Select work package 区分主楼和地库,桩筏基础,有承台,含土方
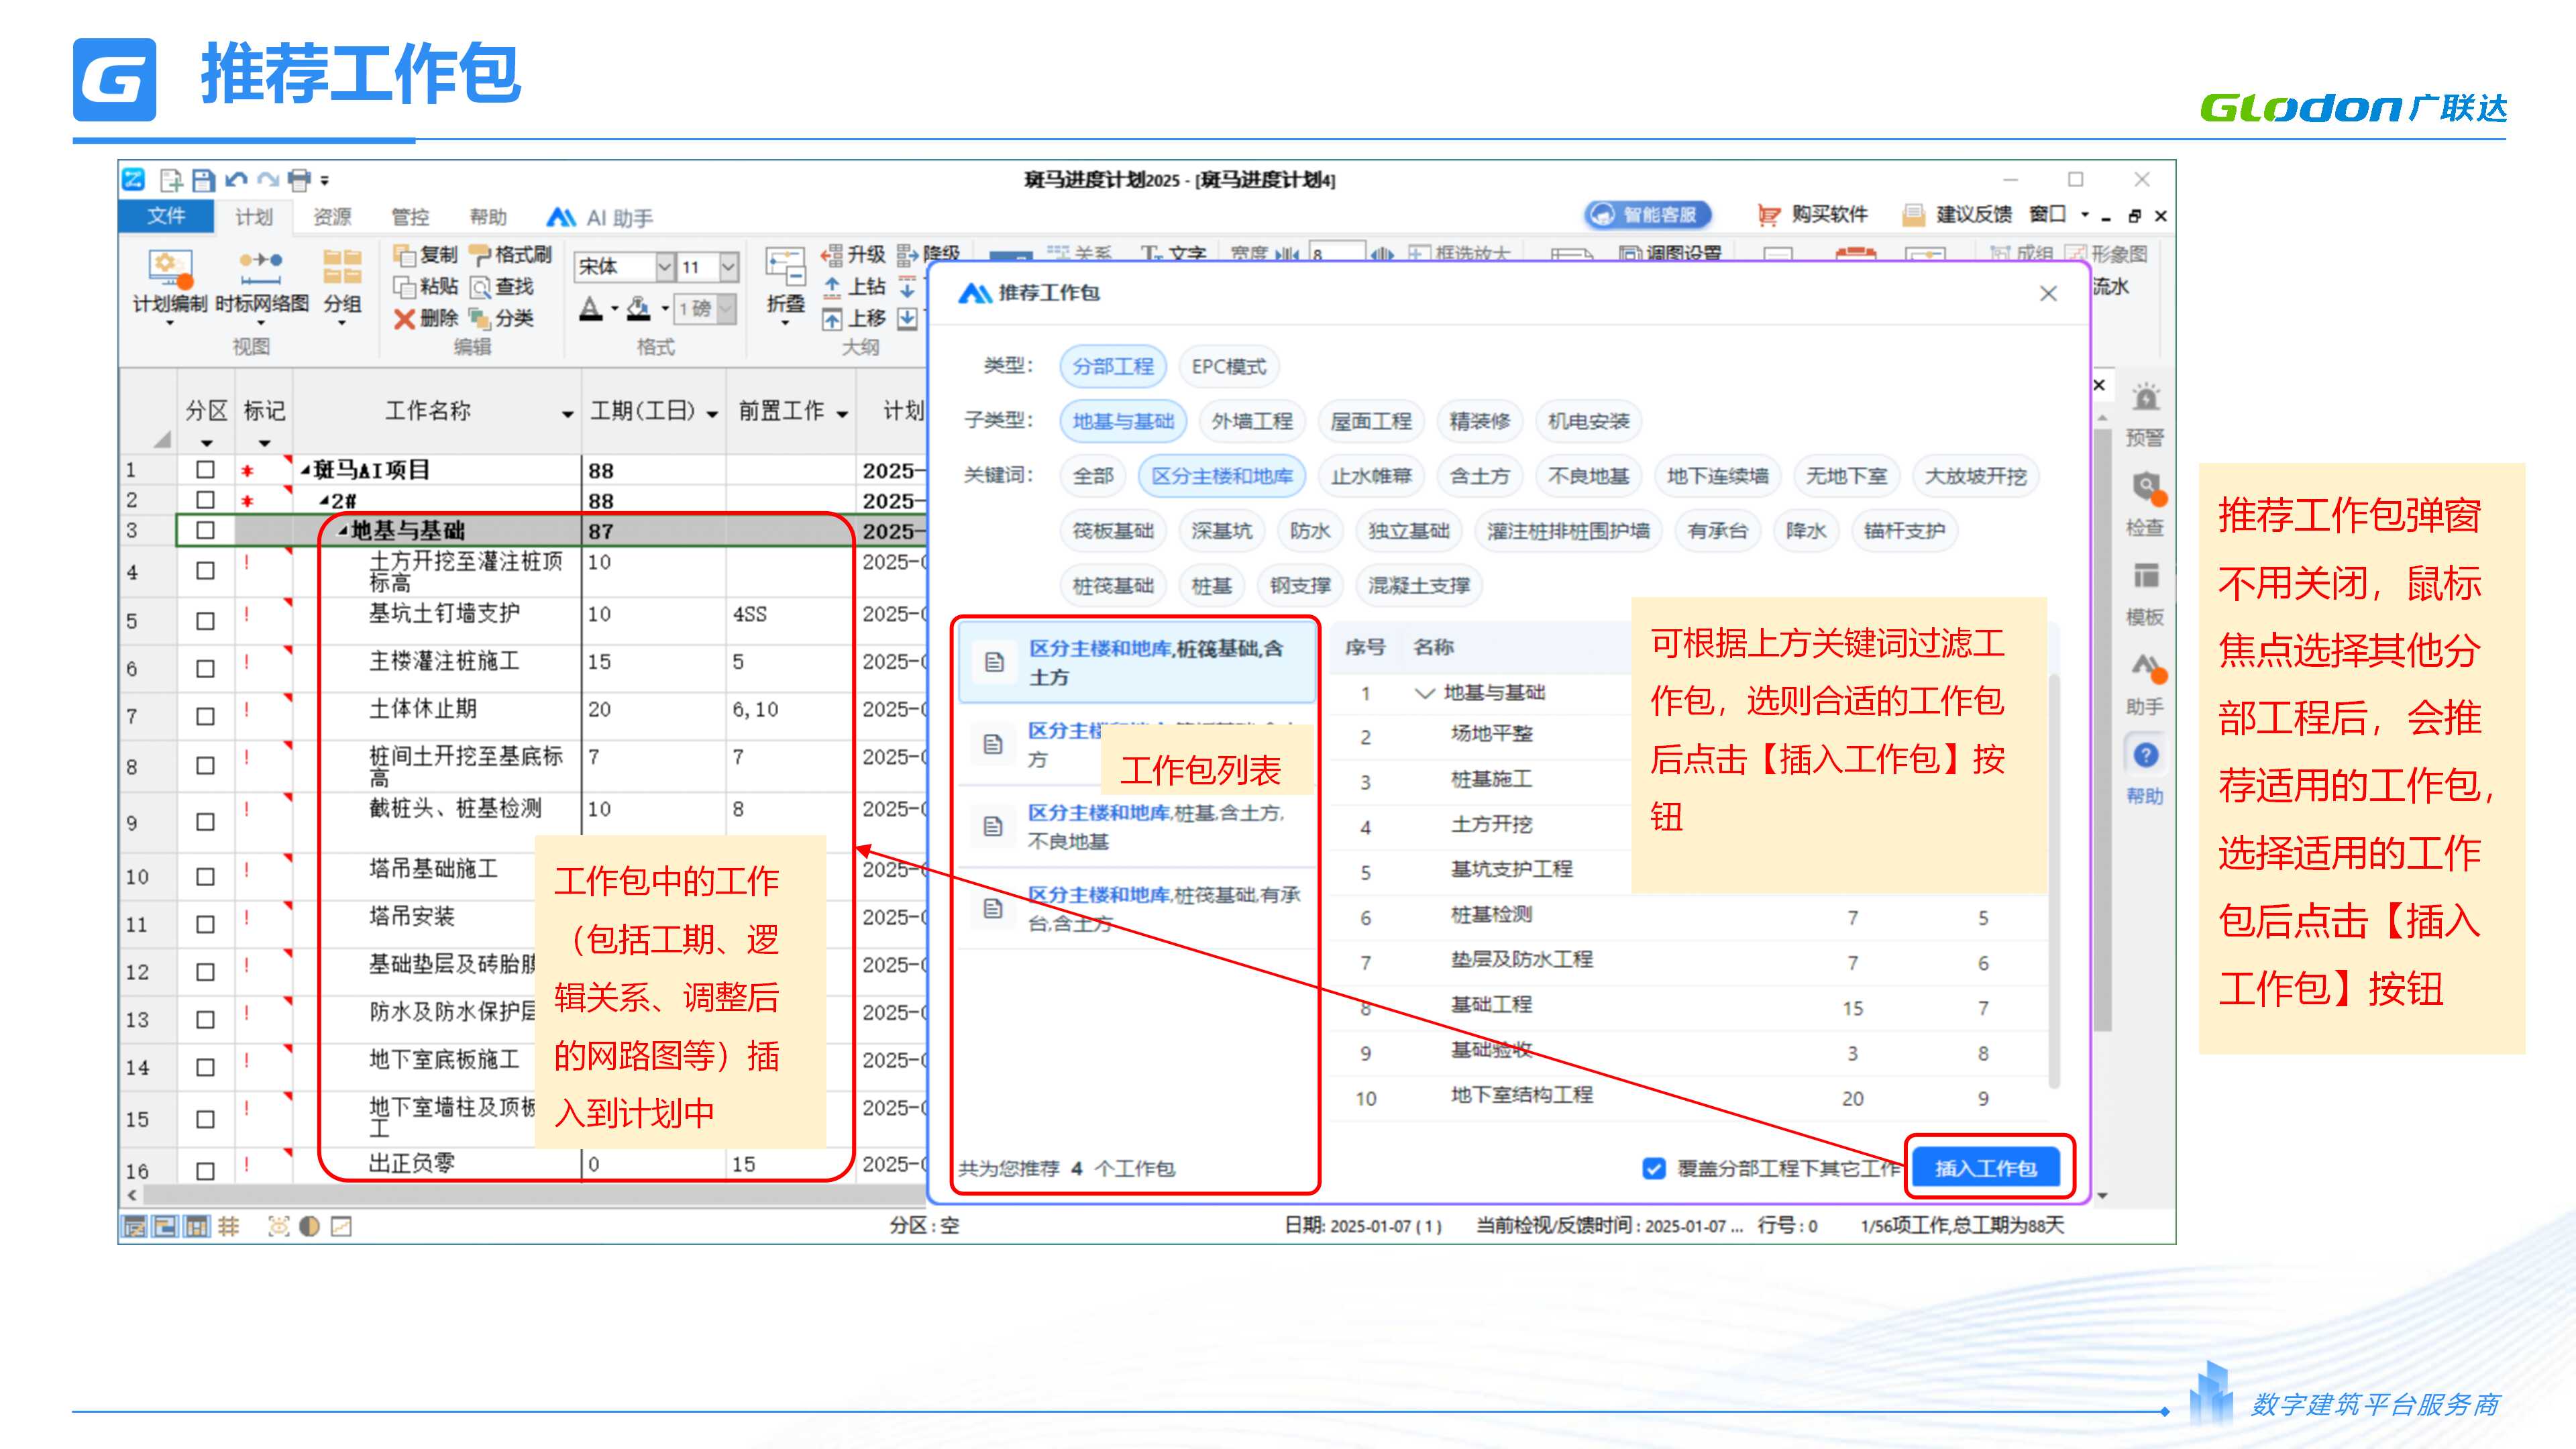This screenshot has width=2576, height=1449. tap(1137, 908)
